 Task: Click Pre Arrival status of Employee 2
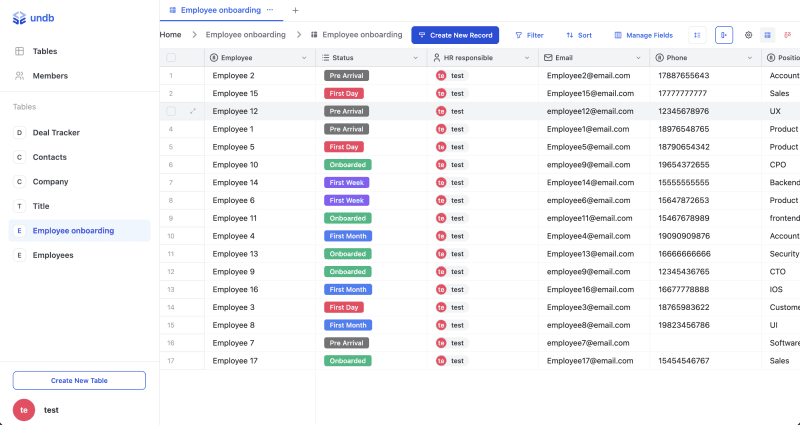pyautogui.click(x=346, y=76)
